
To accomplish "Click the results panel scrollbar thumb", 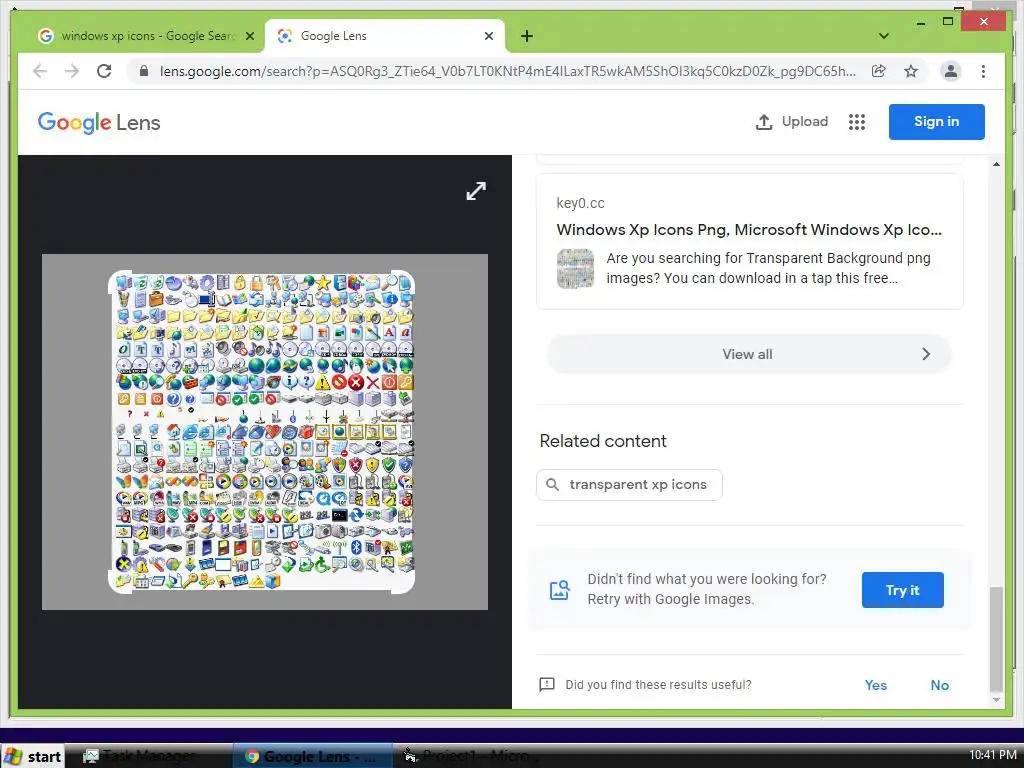I will (x=996, y=639).
